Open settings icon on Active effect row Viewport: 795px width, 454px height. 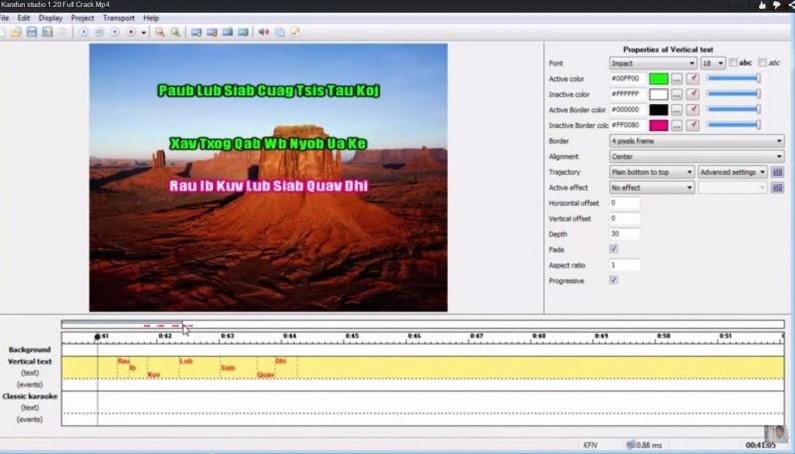click(777, 188)
